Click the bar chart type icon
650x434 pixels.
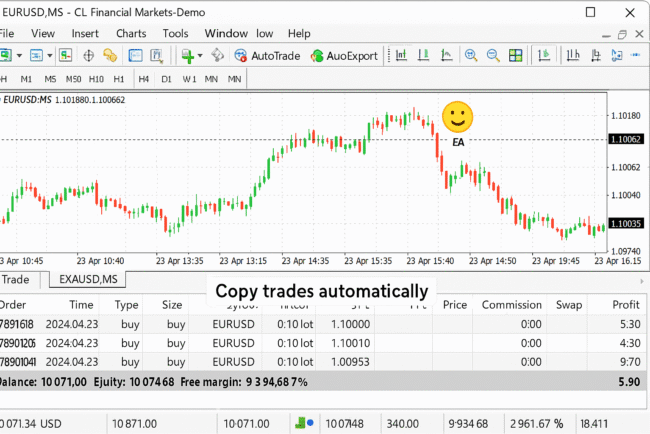(400, 56)
